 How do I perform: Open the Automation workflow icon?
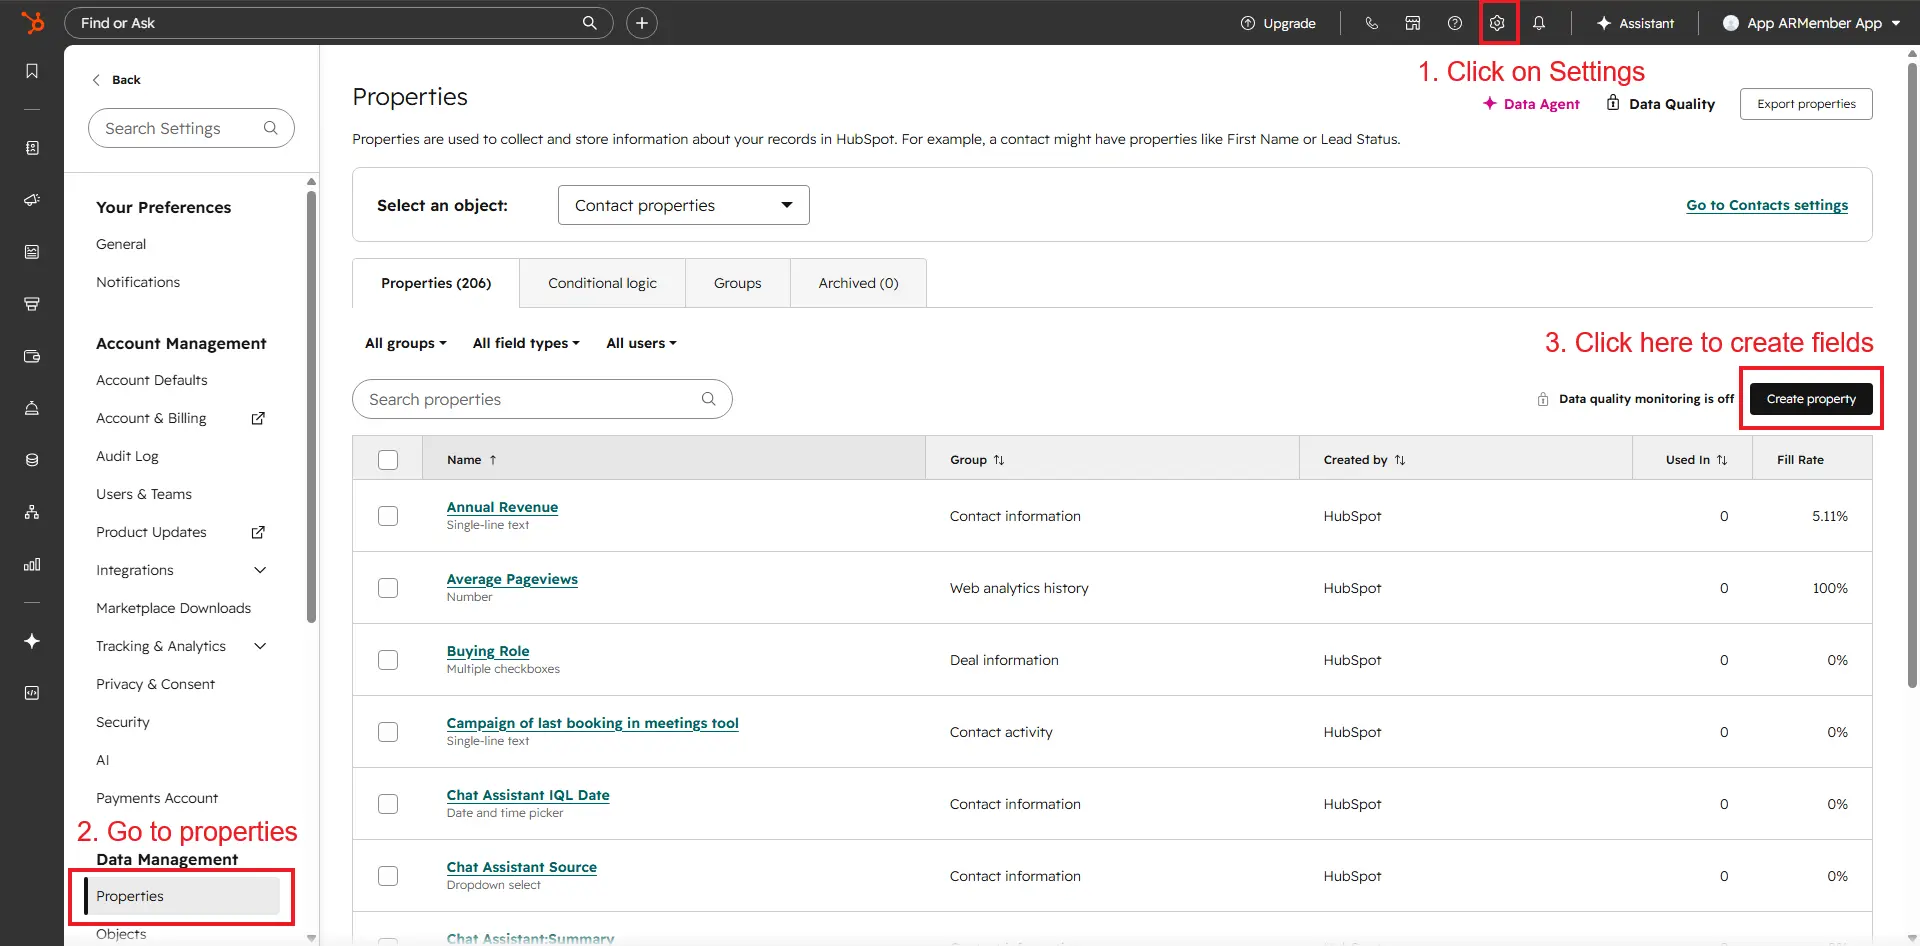pos(32,512)
